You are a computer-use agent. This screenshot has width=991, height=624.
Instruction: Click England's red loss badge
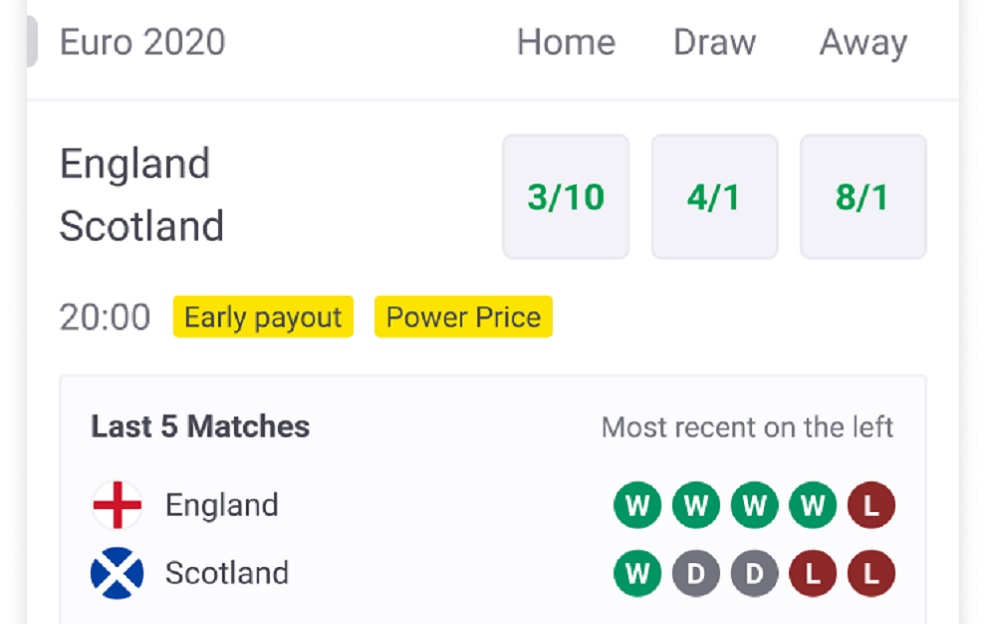[x=871, y=506]
